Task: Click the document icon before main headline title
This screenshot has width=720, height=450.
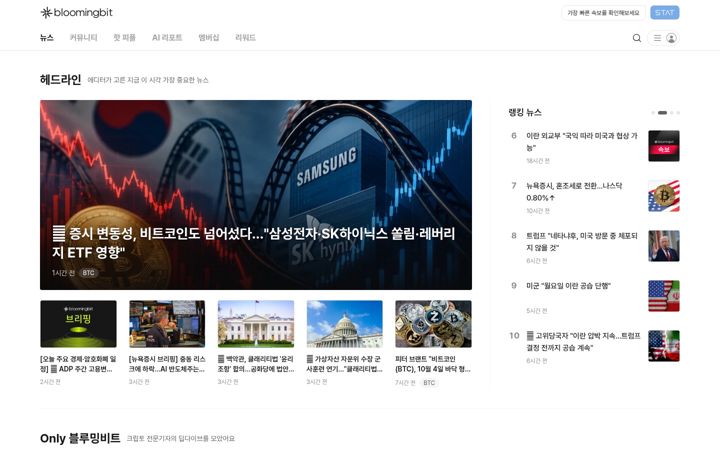Action: (x=58, y=234)
